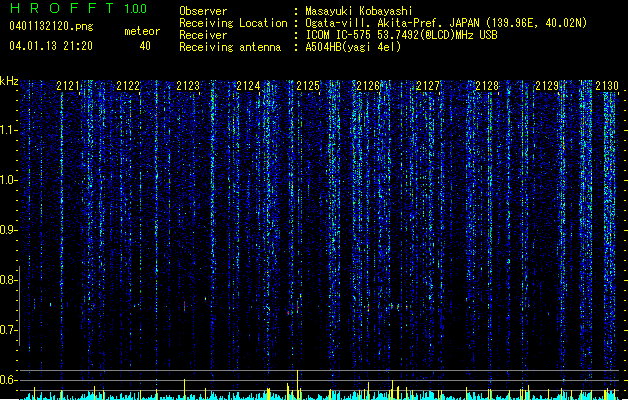Click the gray vertical bar beside 0.7-0.8 kHz

(x=19, y=306)
